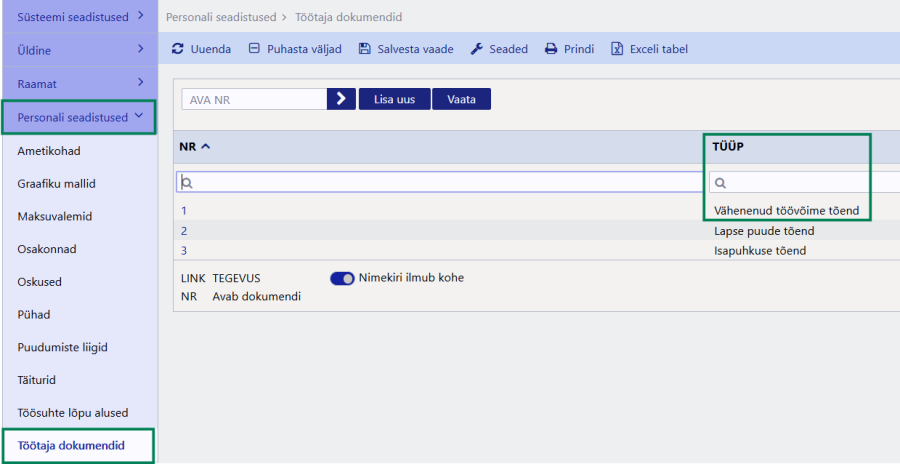900x464 pixels.
Task: Click the AVA NR input field
Action: [x=254, y=99]
